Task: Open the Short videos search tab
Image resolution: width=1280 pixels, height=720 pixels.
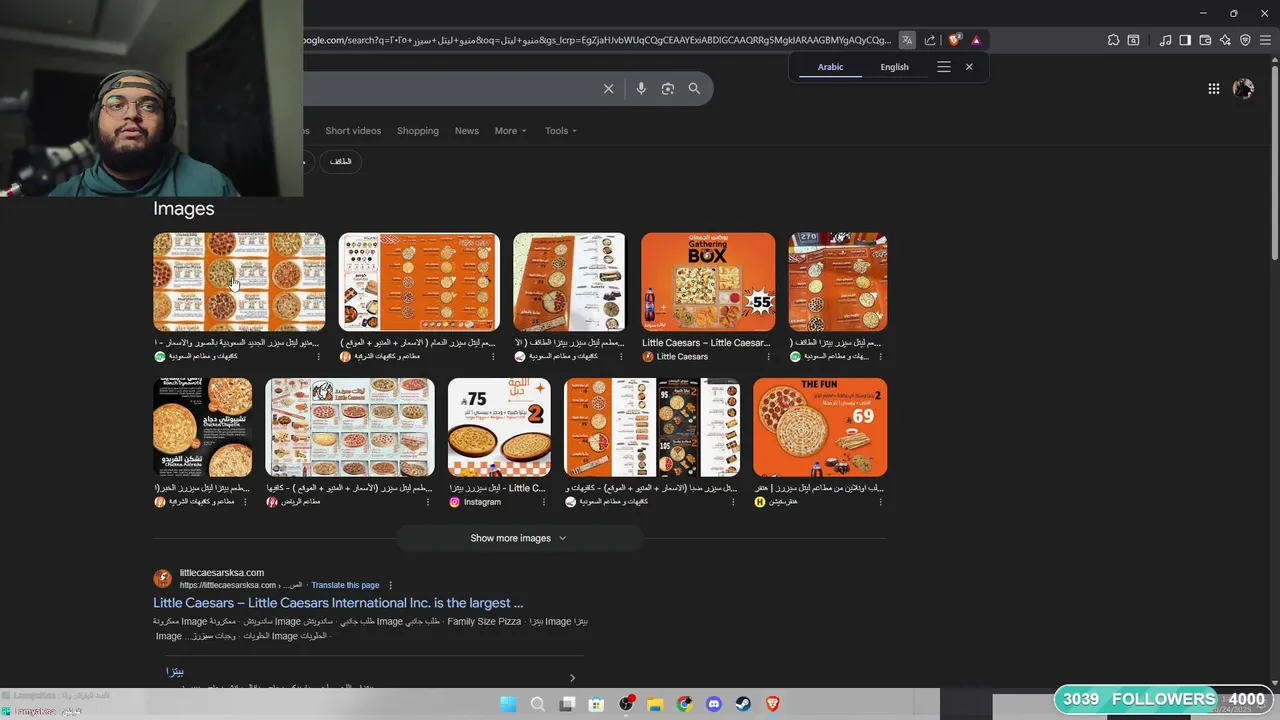Action: (353, 131)
